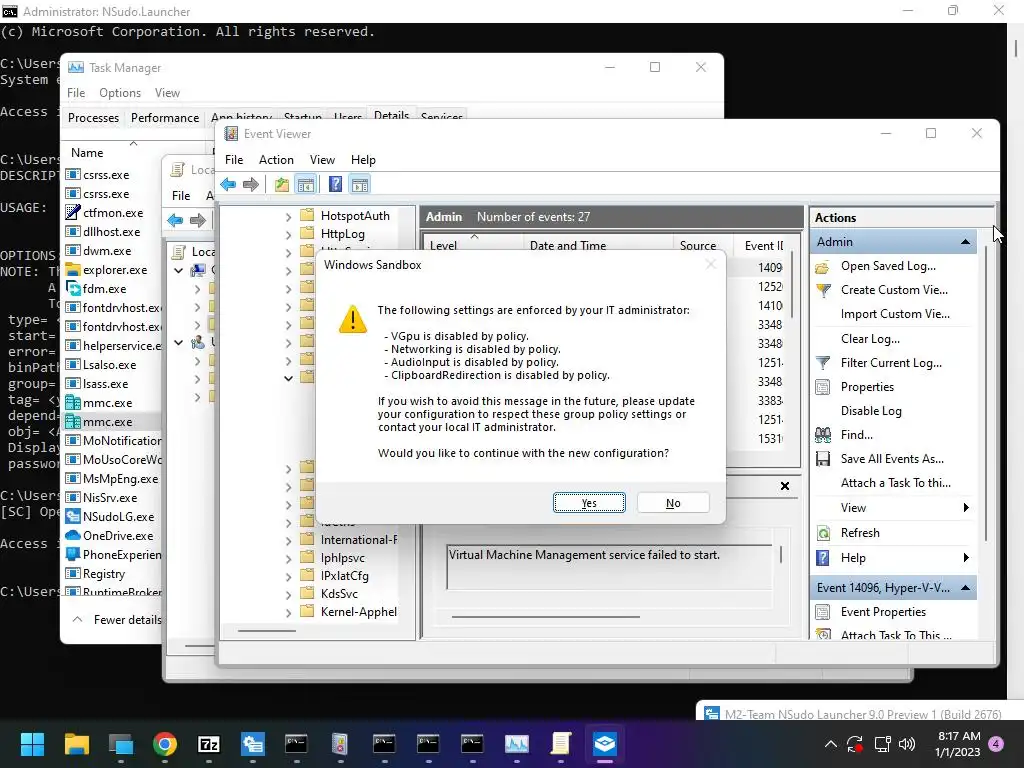Click the volume speaker tray icon
This screenshot has height=768, width=1024.
pos(906,744)
